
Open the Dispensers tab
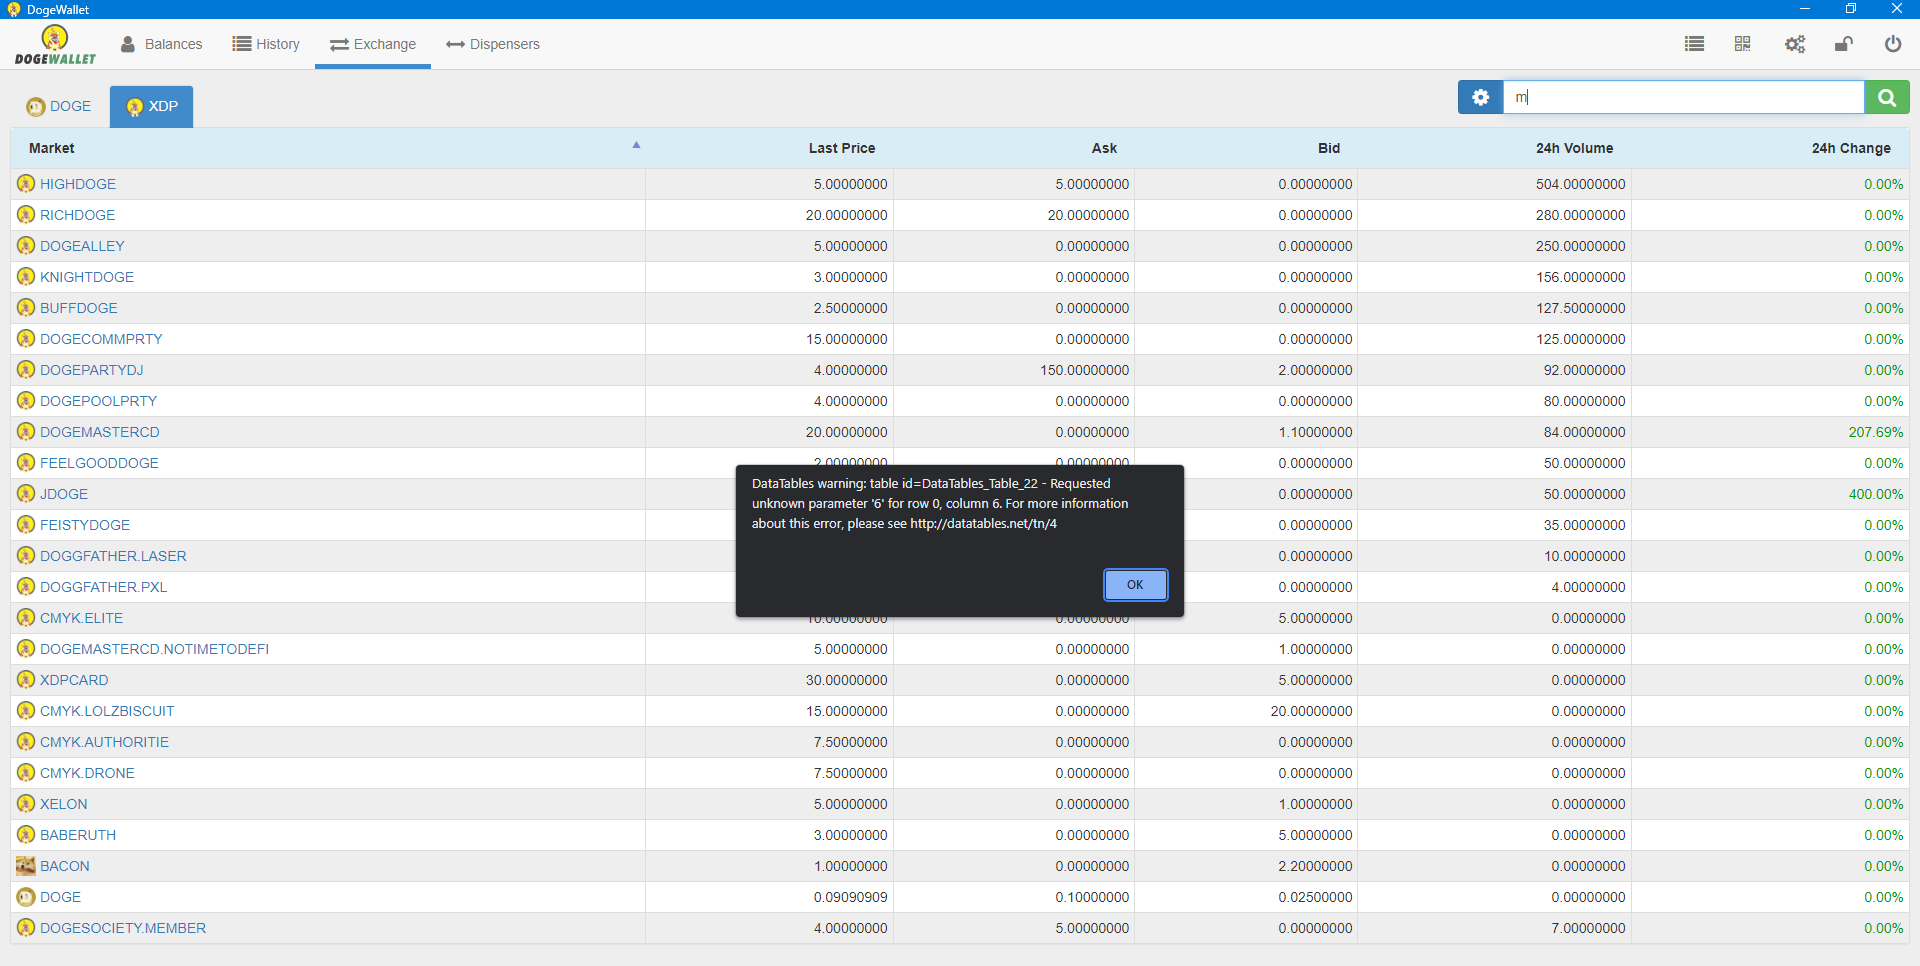[x=493, y=44]
